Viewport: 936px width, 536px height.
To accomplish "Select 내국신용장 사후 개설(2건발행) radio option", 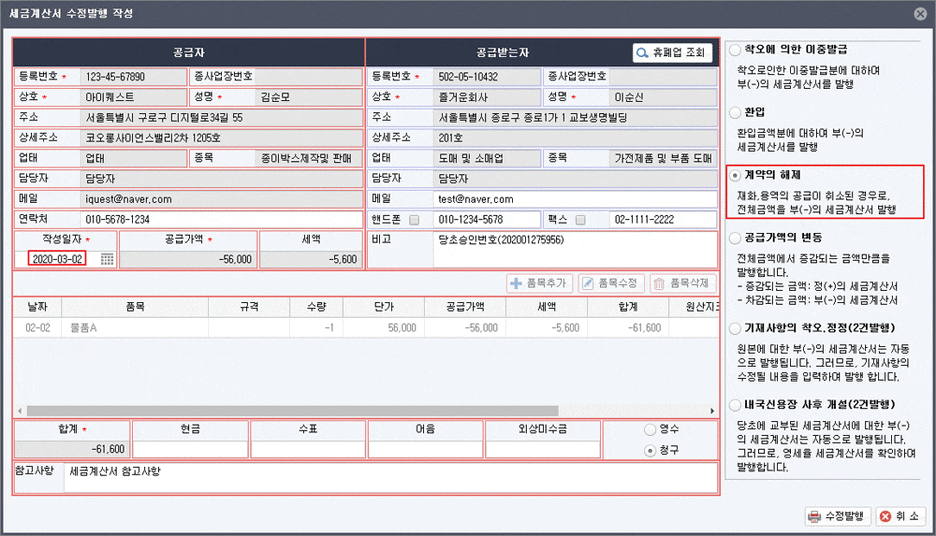I will pyautogui.click(x=735, y=405).
